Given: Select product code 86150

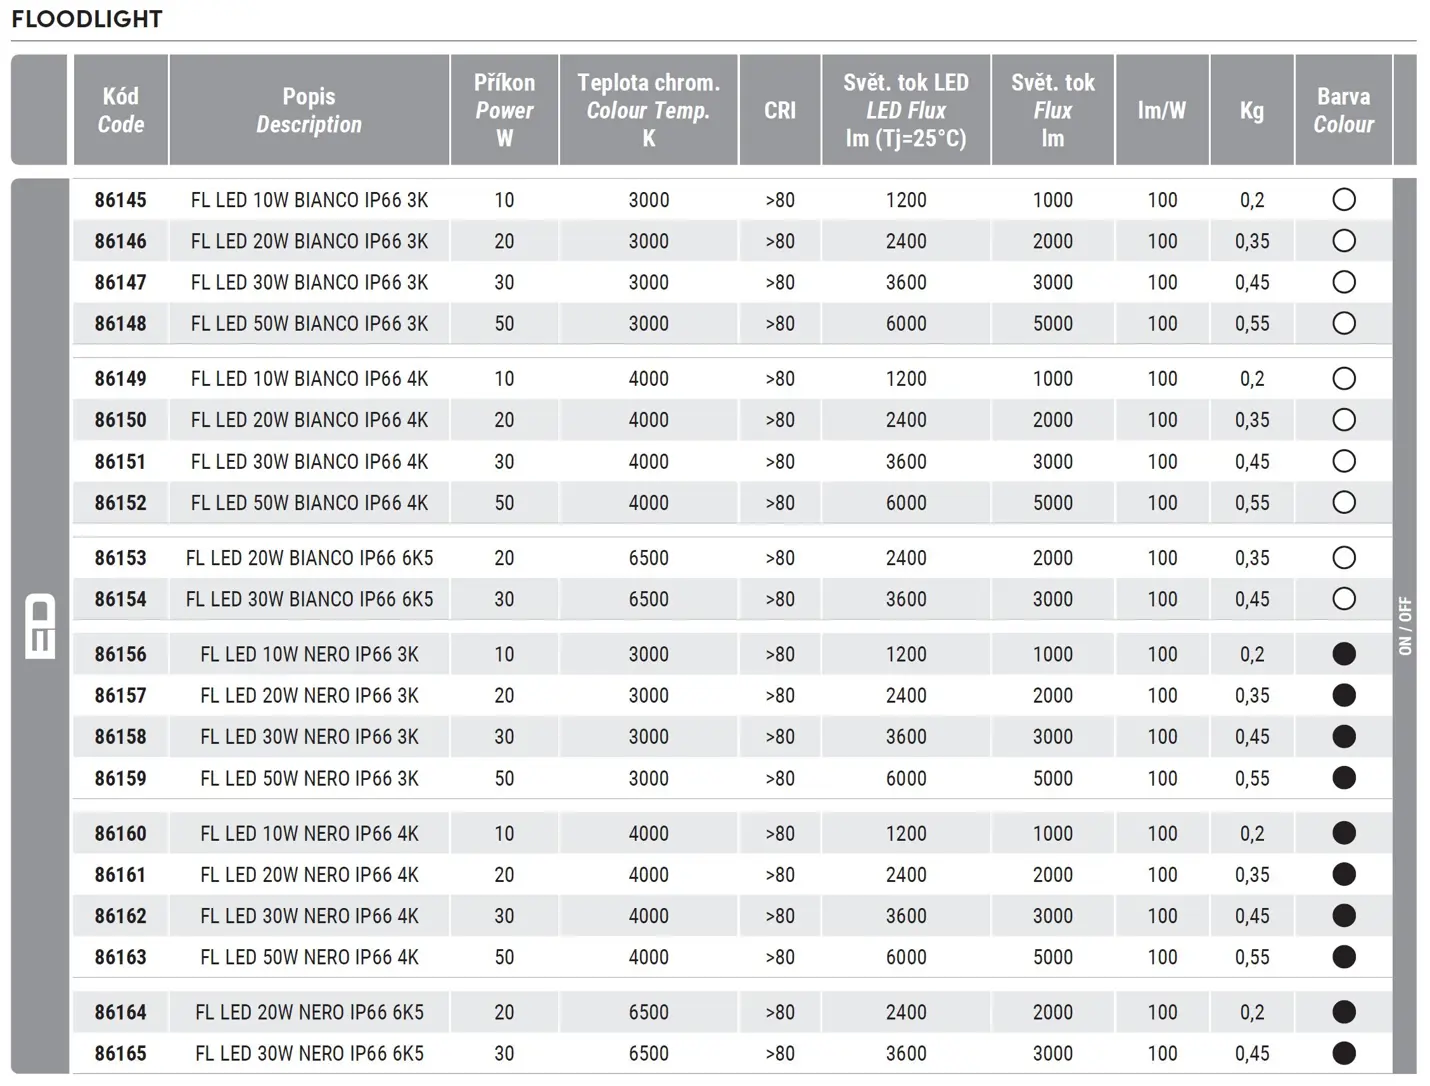Looking at the screenshot, I should point(120,420).
